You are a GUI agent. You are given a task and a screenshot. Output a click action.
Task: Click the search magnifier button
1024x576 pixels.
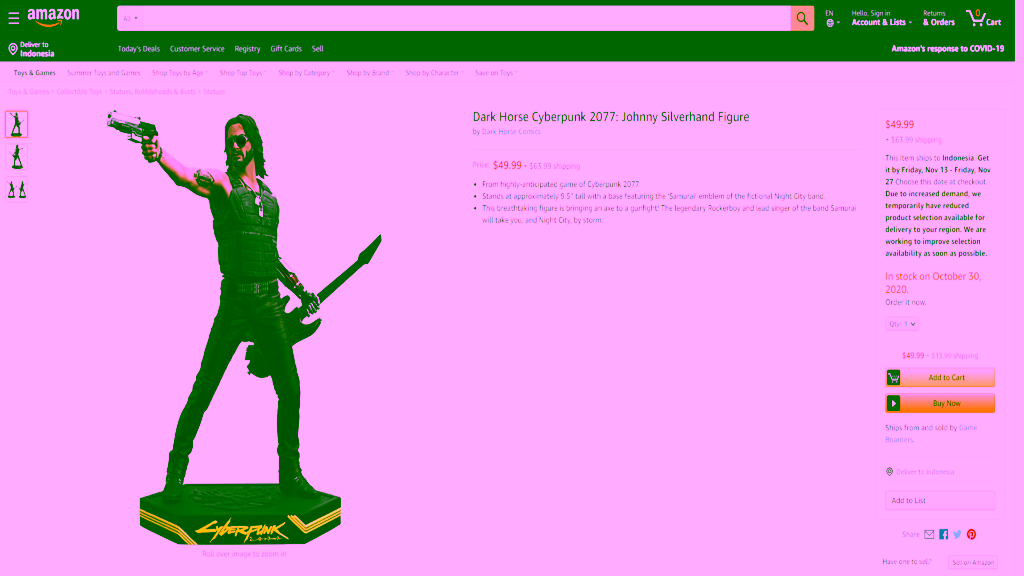[x=802, y=18]
